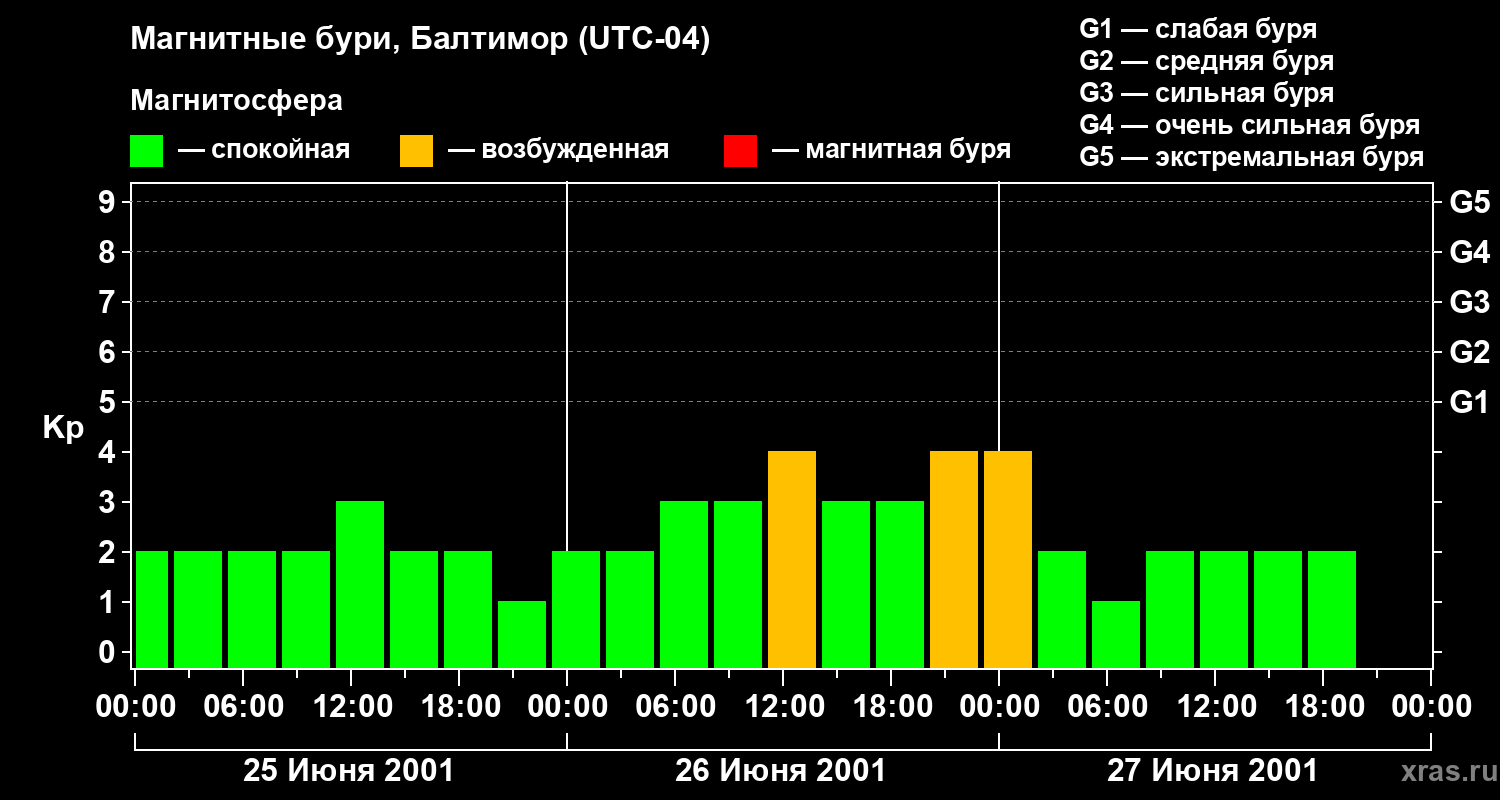
Task: Click the '25 Июня 2001' date label
Action: 349,771
